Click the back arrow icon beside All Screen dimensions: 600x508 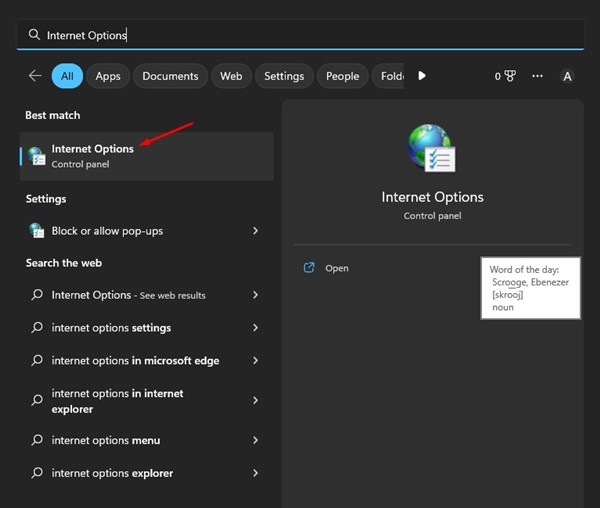[35, 76]
